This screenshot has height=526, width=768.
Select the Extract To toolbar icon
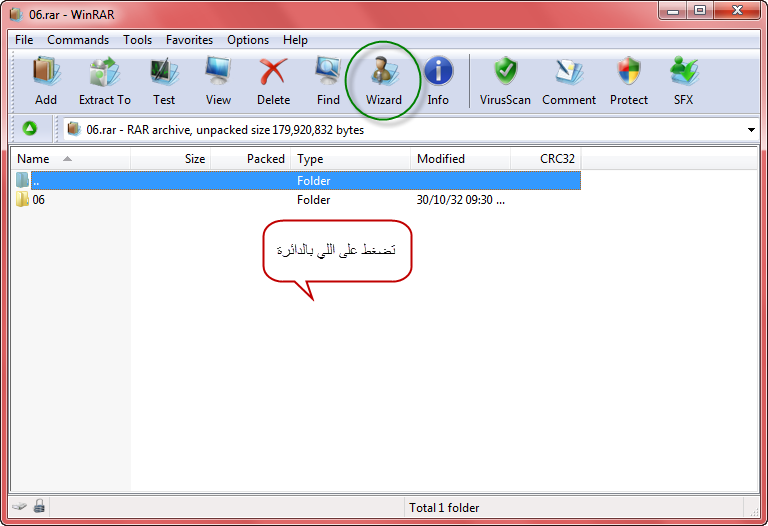[x=104, y=81]
